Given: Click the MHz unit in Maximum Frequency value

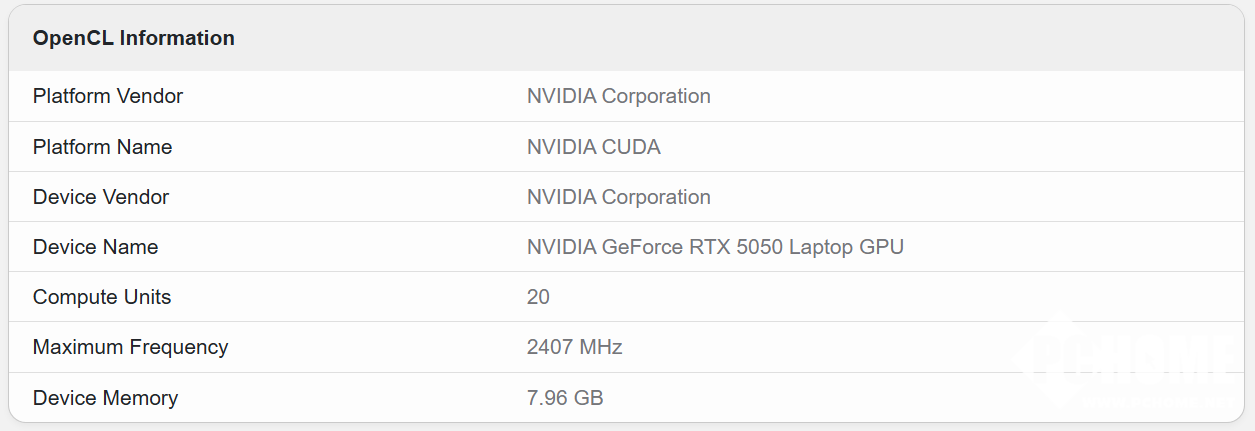Looking at the screenshot, I should pyautogui.click(x=601, y=347).
